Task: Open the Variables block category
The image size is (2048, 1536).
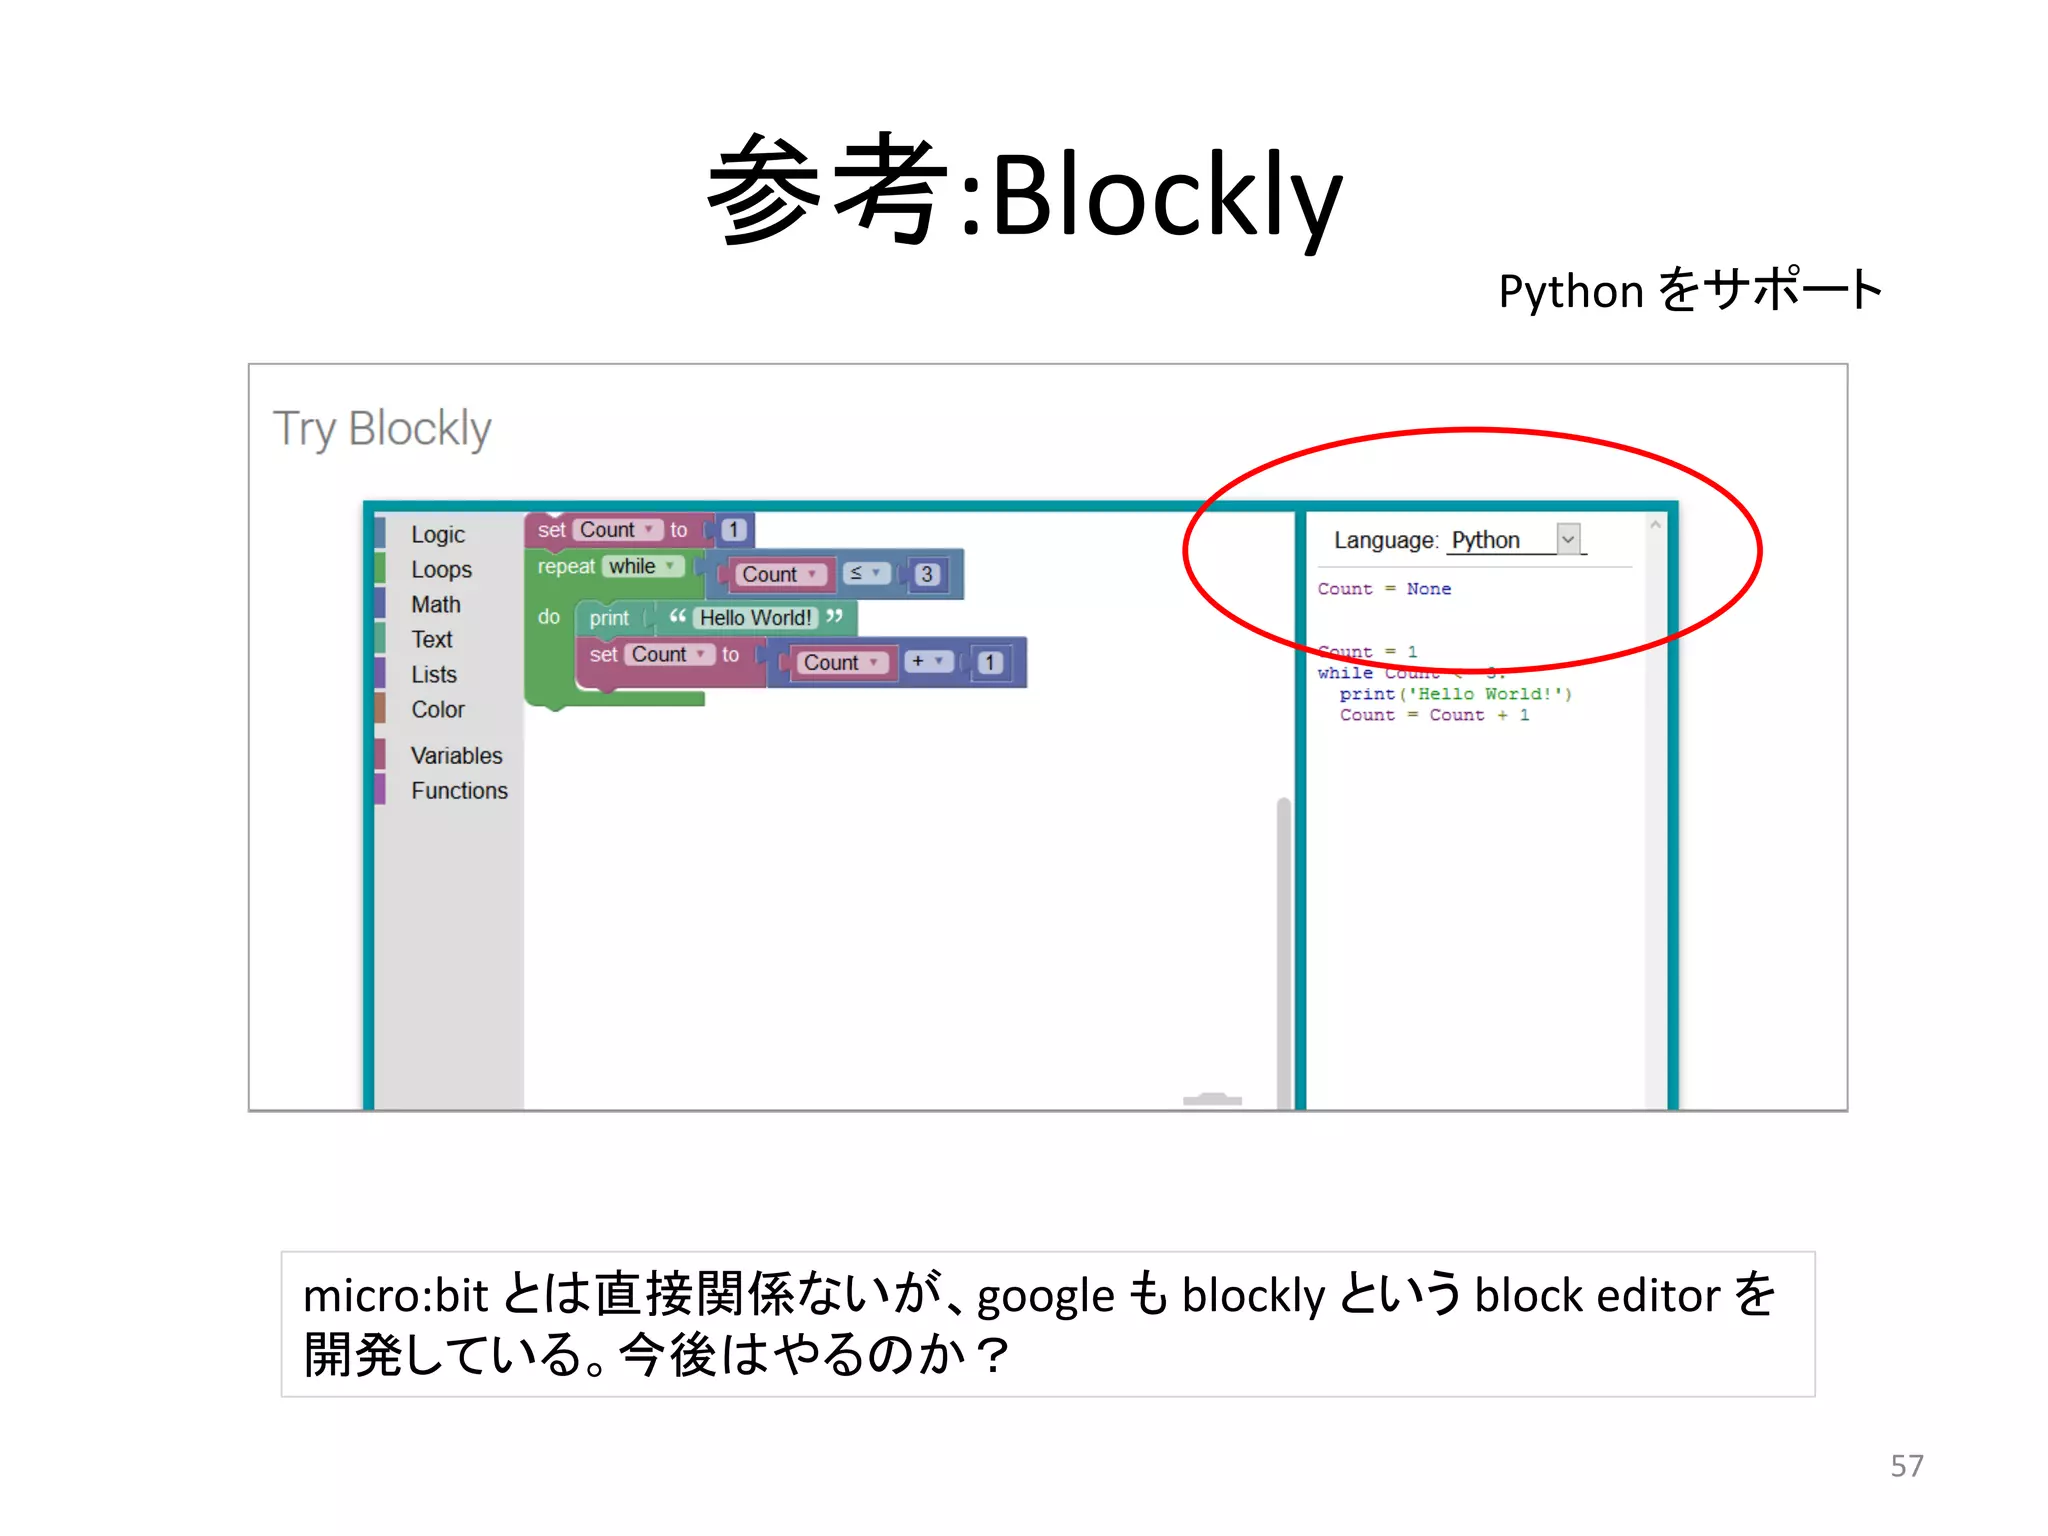Action: (x=456, y=755)
